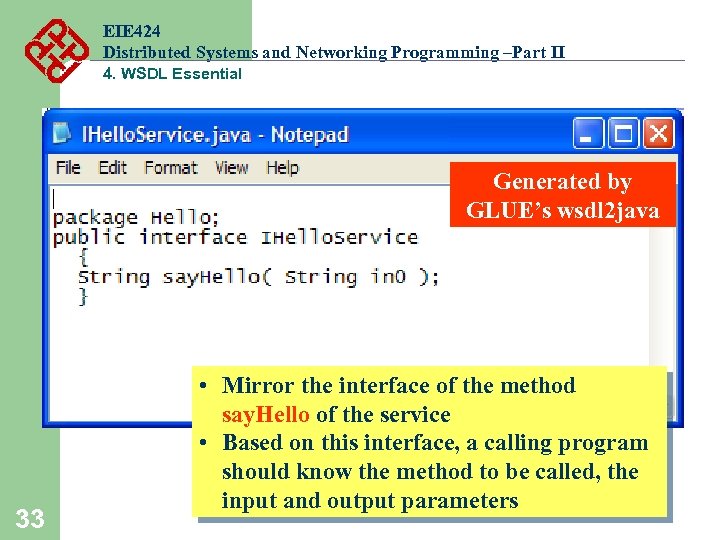
Task: Open the File menu in Notepad
Action: [68, 168]
